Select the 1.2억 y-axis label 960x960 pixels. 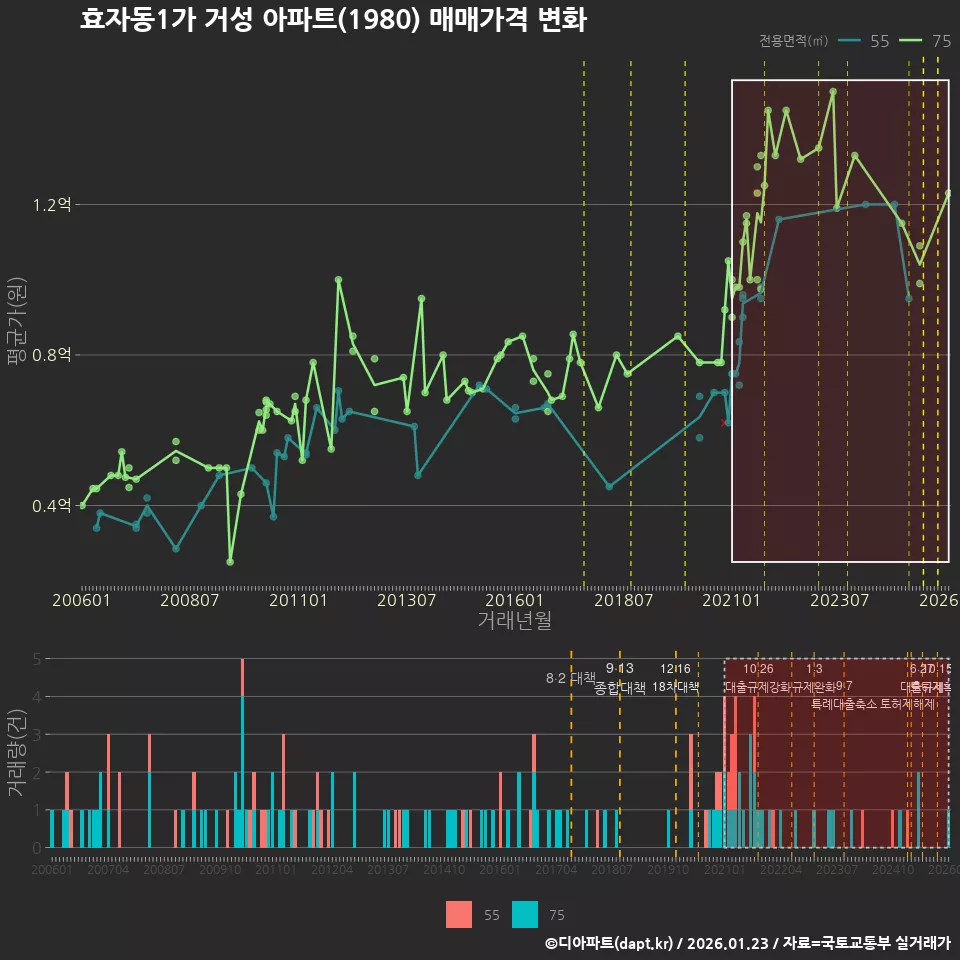[52, 204]
